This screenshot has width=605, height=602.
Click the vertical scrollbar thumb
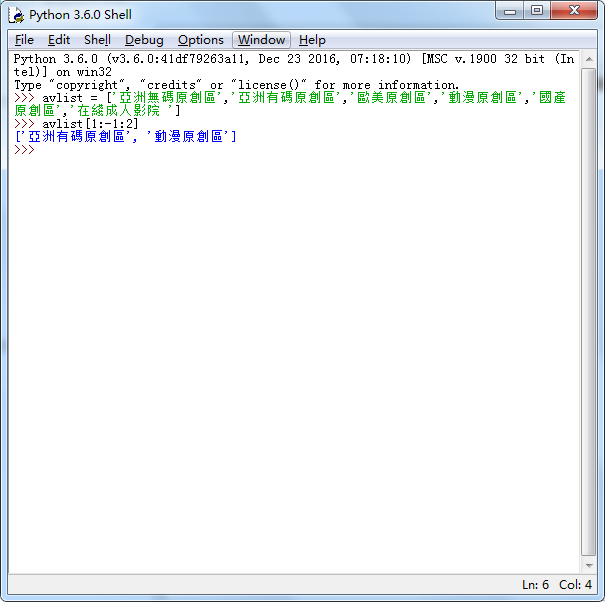coord(589,312)
